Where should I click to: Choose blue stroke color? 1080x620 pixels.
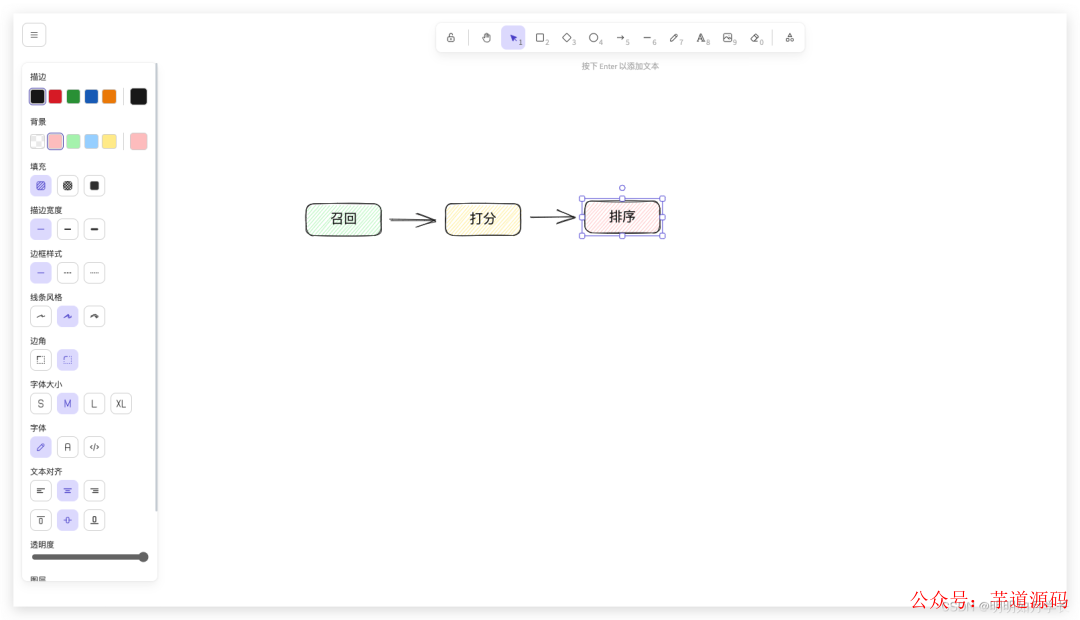point(91,96)
